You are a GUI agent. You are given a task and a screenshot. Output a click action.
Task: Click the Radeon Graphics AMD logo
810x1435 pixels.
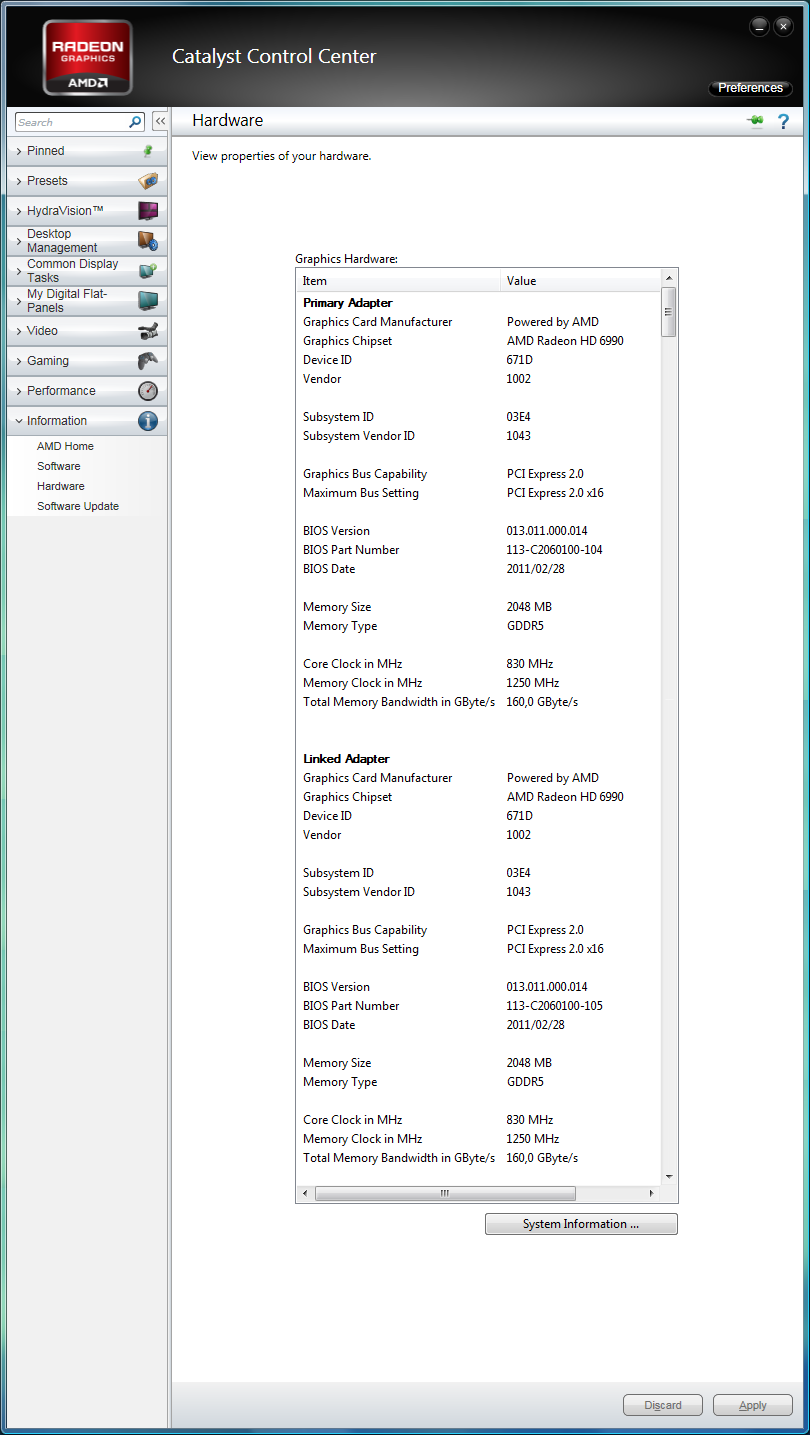pos(87,57)
